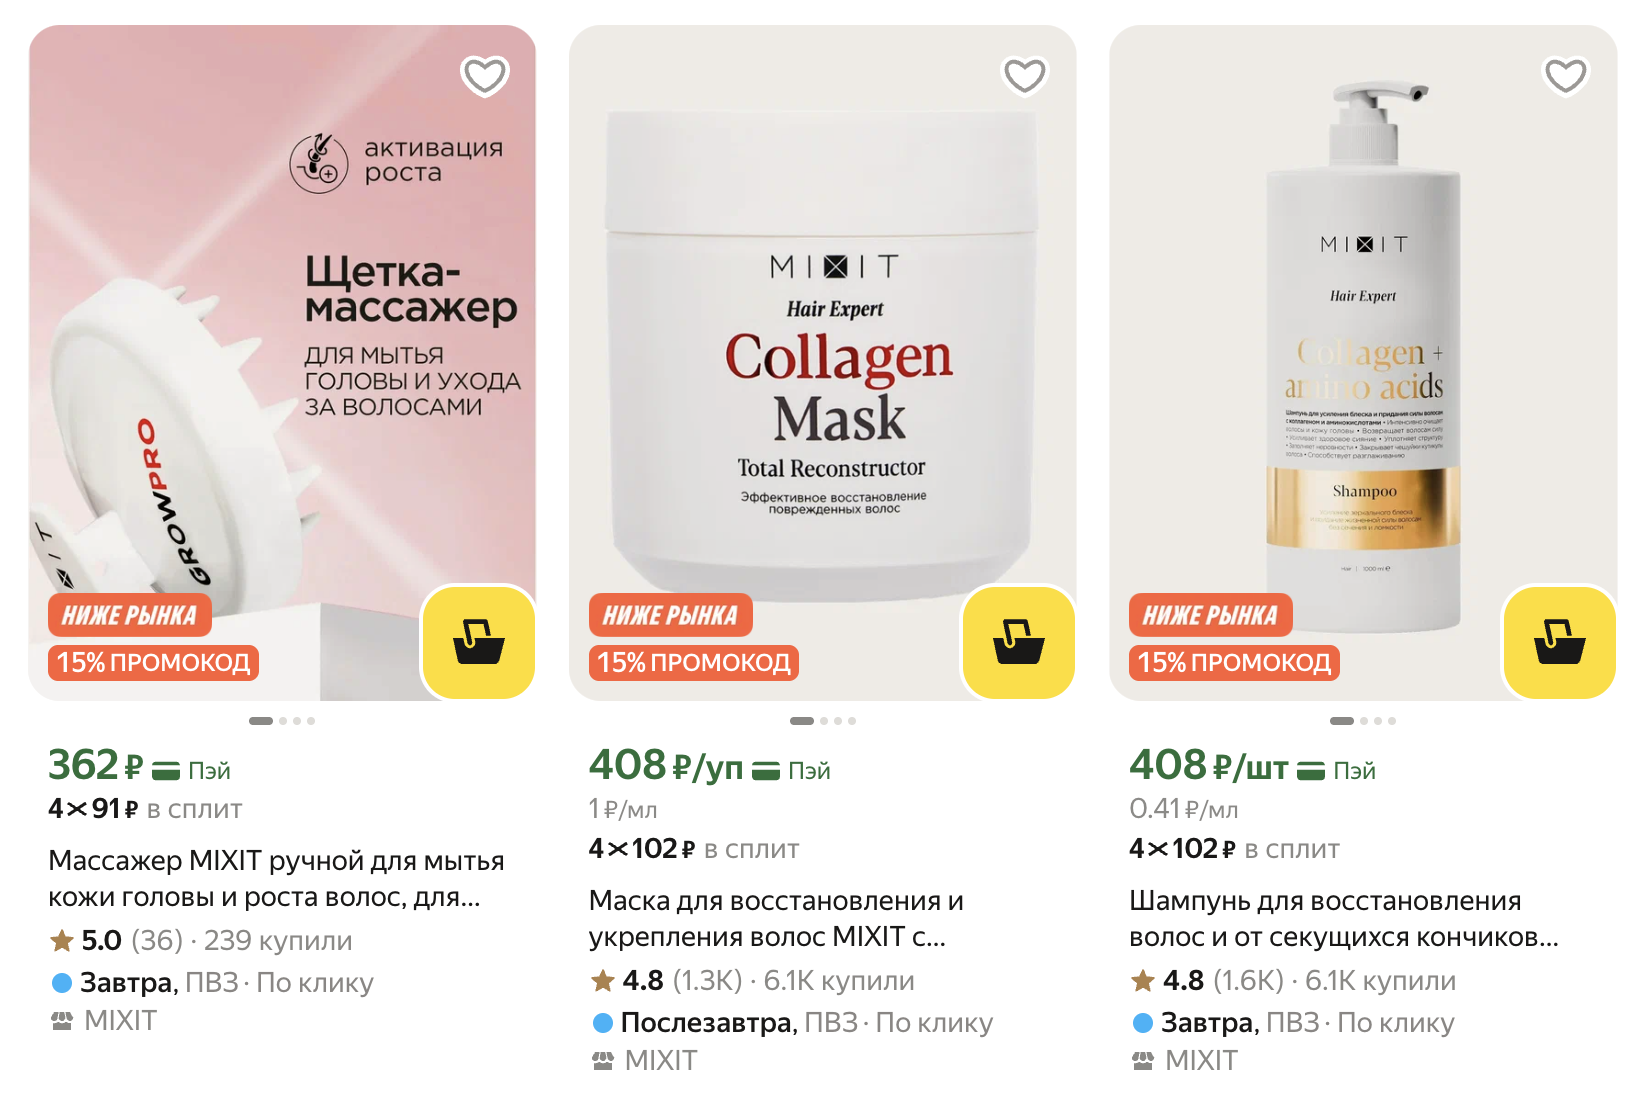Click the 15% ПРОМОКОД badge on shampoo
Image resolution: width=1640 pixels, height=1098 pixels.
coord(1234,662)
